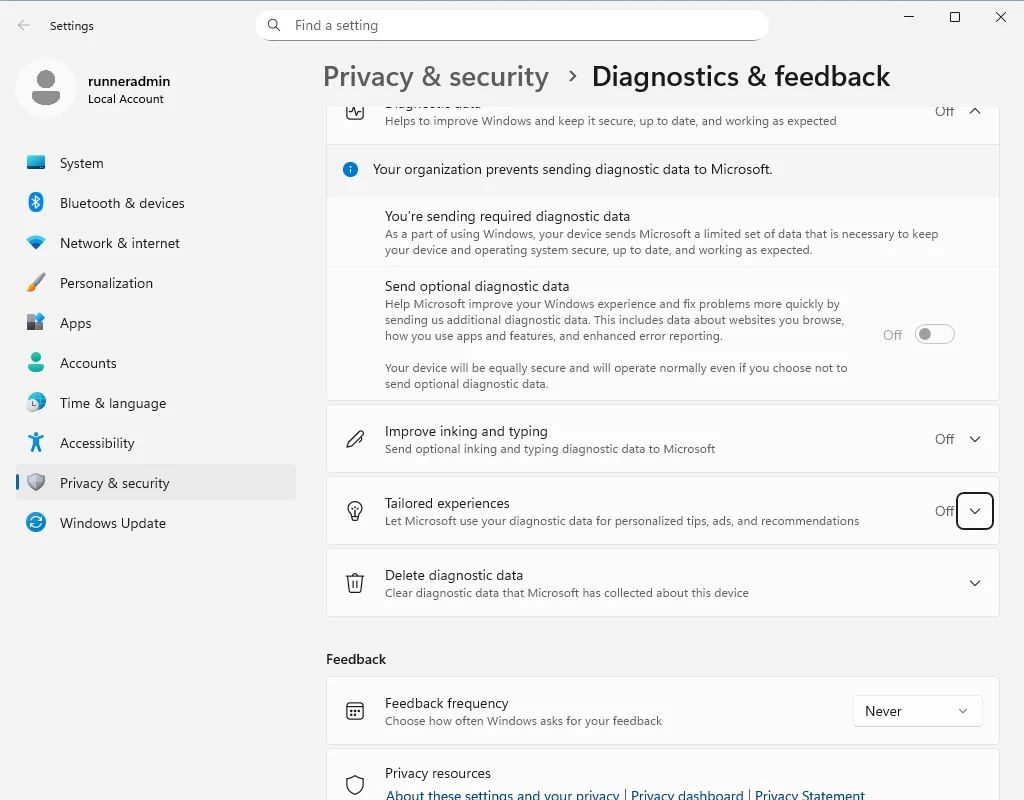Click the Accessibility figure icon
This screenshot has width=1024, height=800.
[36, 443]
